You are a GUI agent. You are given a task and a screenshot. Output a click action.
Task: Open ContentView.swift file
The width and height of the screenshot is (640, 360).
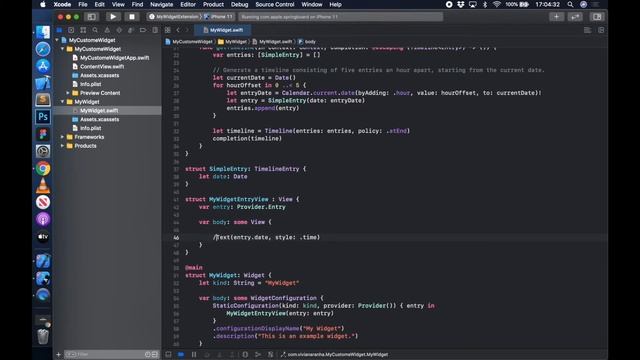[102, 67]
